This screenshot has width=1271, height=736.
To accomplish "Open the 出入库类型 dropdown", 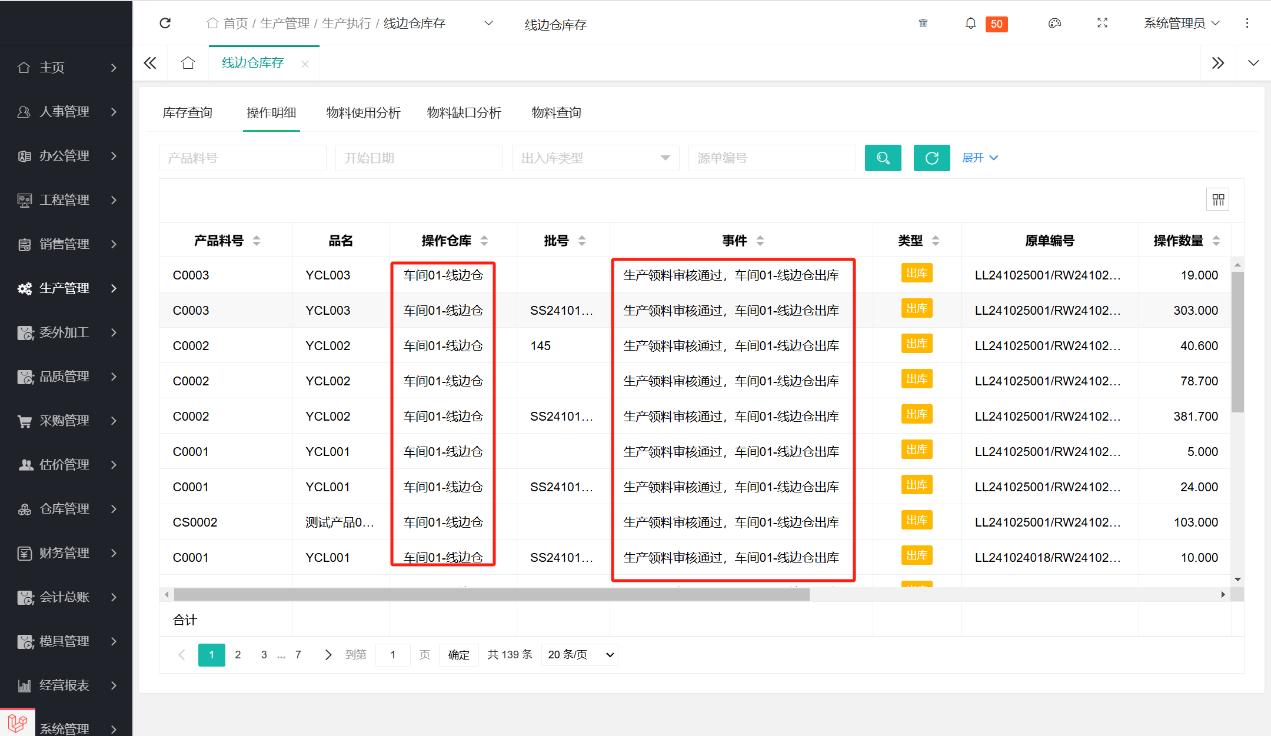I will coord(596,158).
